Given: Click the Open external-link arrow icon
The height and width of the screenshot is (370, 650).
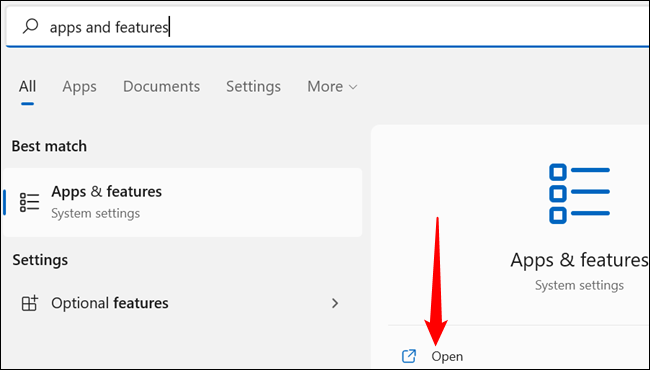Looking at the screenshot, I should pos(409,356).
